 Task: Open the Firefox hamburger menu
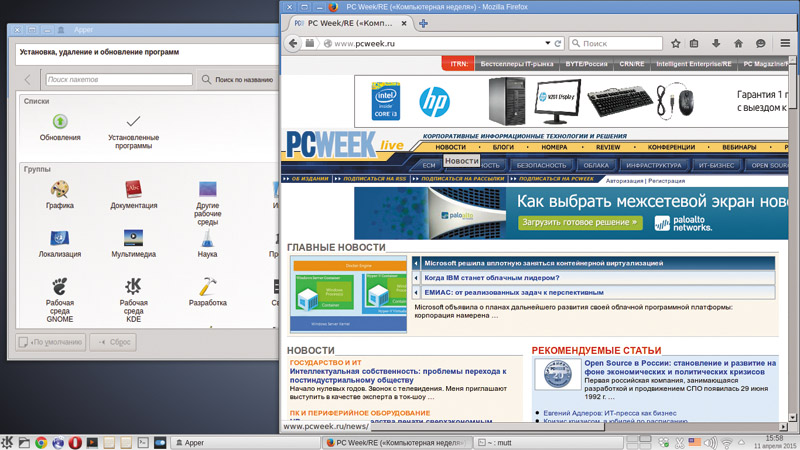point(785,43)
